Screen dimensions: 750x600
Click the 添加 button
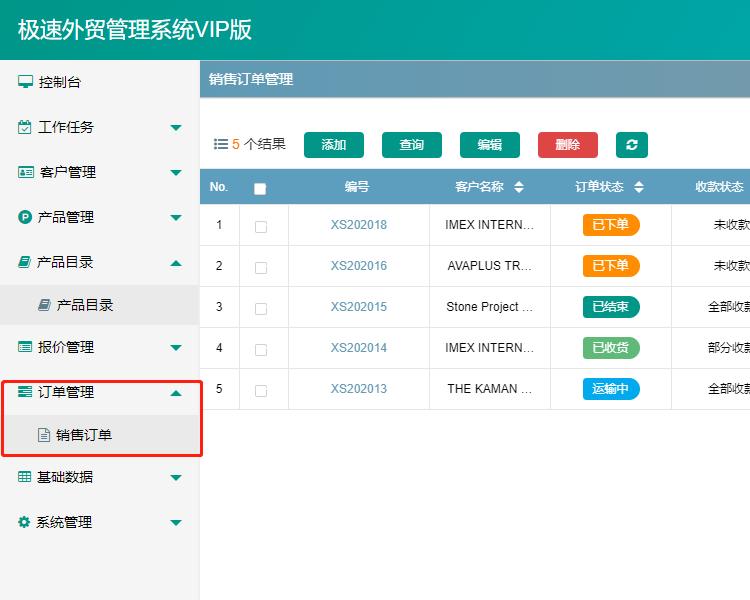(334, 145)
